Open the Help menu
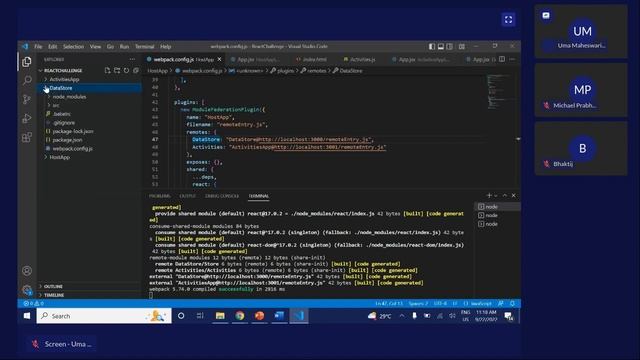The width and height of the screenshot is (640, 360). point(165,47)
